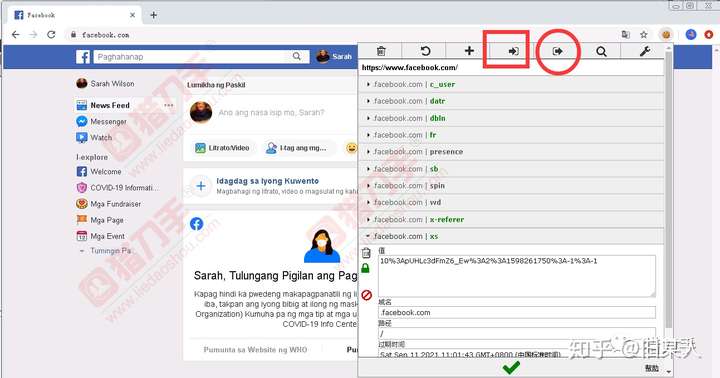The image size is (720, 378).
Task: Click the Facebook logo icon in header
Action: pos(83,57)
